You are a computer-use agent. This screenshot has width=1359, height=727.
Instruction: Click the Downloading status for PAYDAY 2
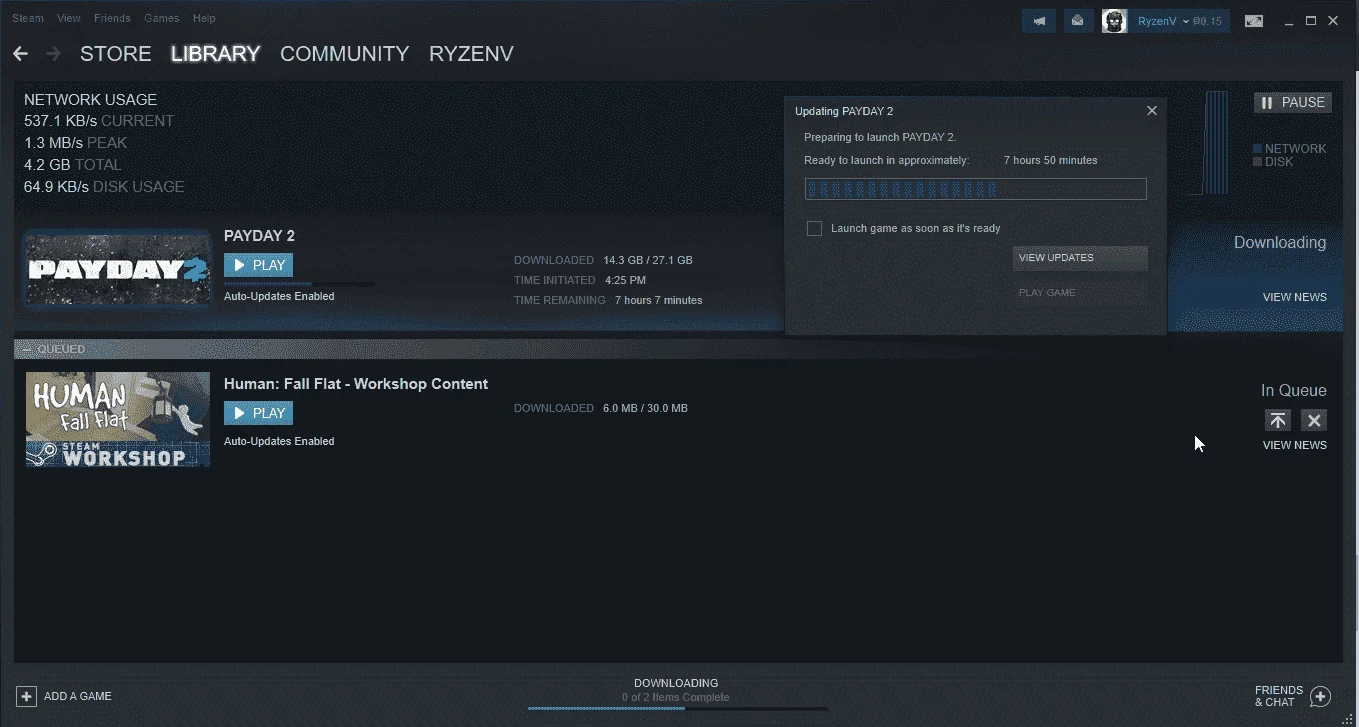tap(1280, 242)
